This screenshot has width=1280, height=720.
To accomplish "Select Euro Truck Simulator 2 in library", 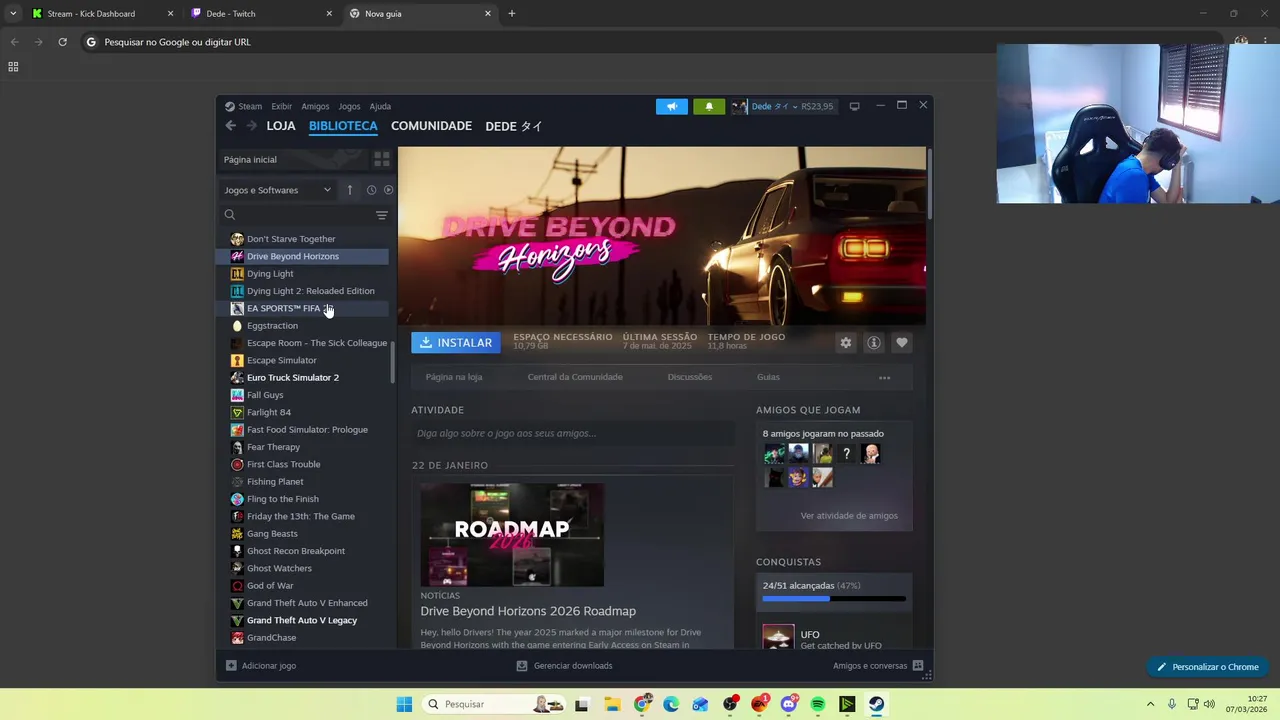I will point(302,378).
